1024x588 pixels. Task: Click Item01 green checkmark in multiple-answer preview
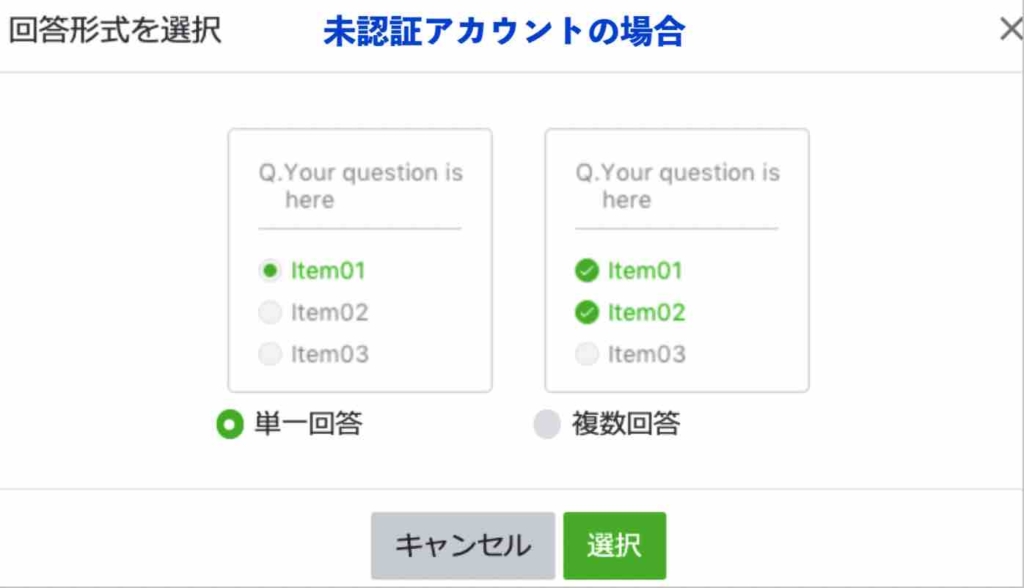click(587, 270)
